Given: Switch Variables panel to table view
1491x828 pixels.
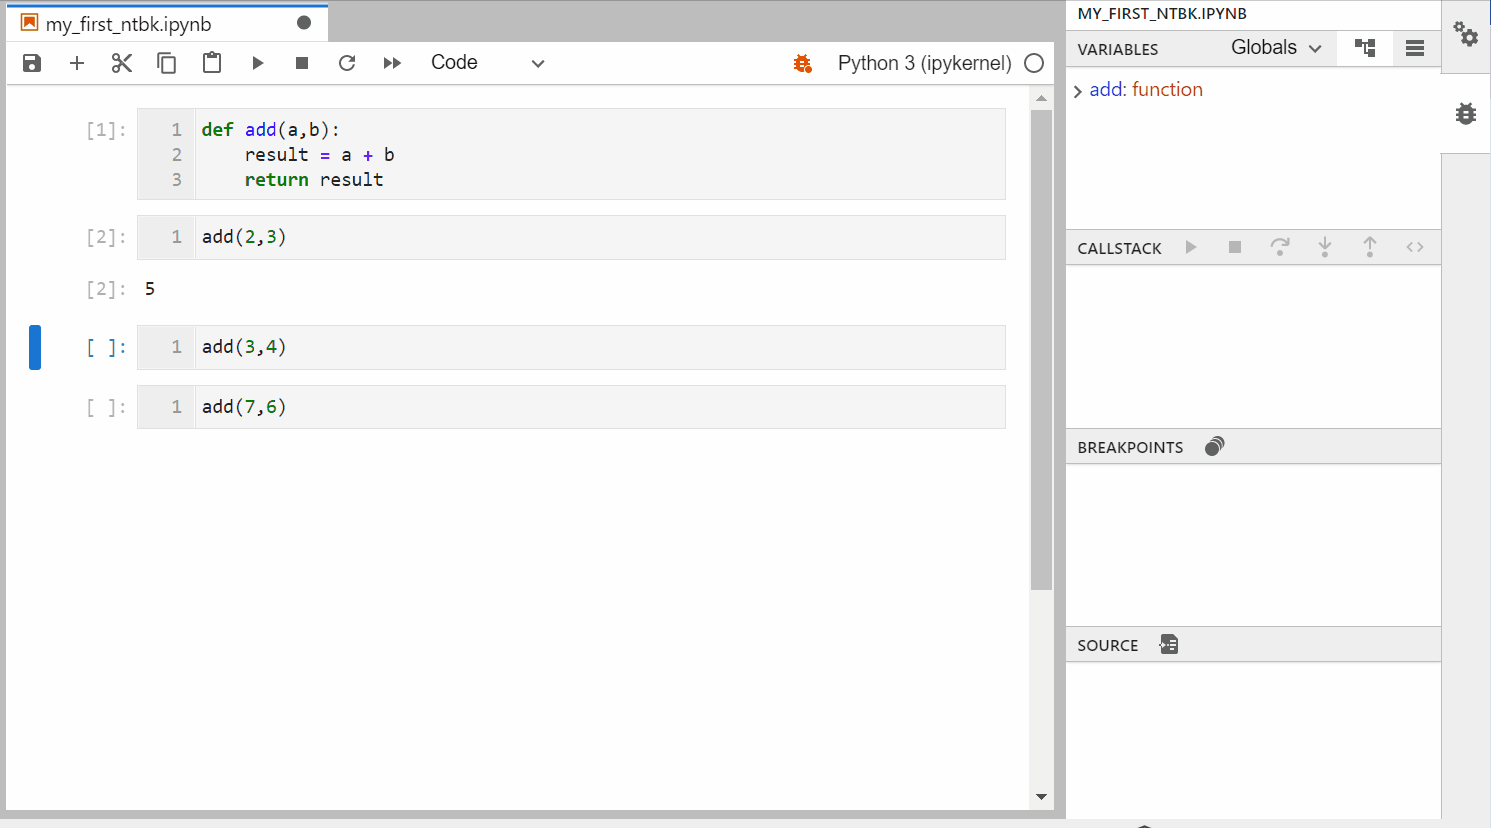Looking at the screenshot, I should point(1415,48).
